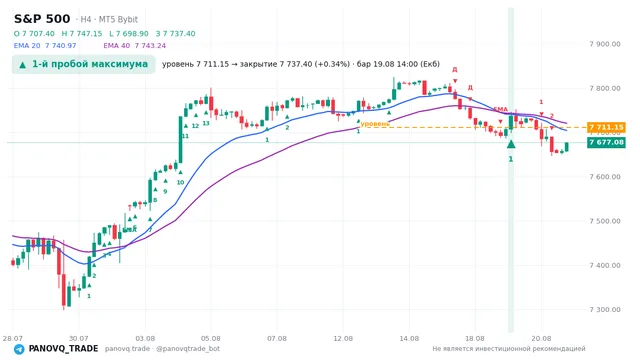The height and width of the screenshot is (360, 640).
Task: Click the large green breakout arrow marker
Action: click(x=511, y=144)
